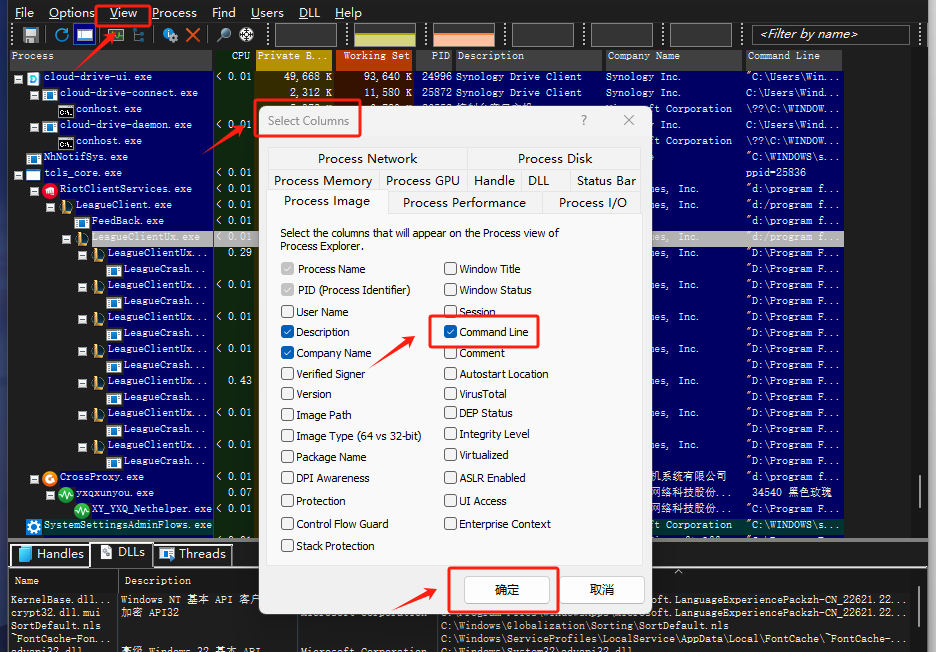Click the Save toolbar icon

30,35
